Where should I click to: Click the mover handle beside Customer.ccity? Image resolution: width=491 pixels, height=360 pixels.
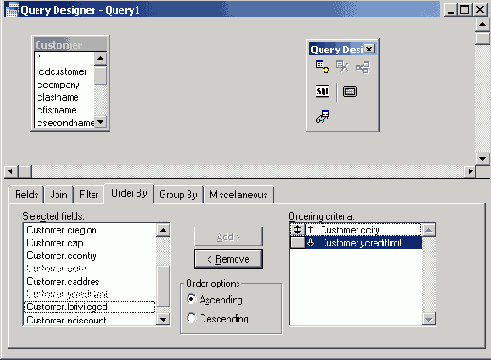(297, 230)
